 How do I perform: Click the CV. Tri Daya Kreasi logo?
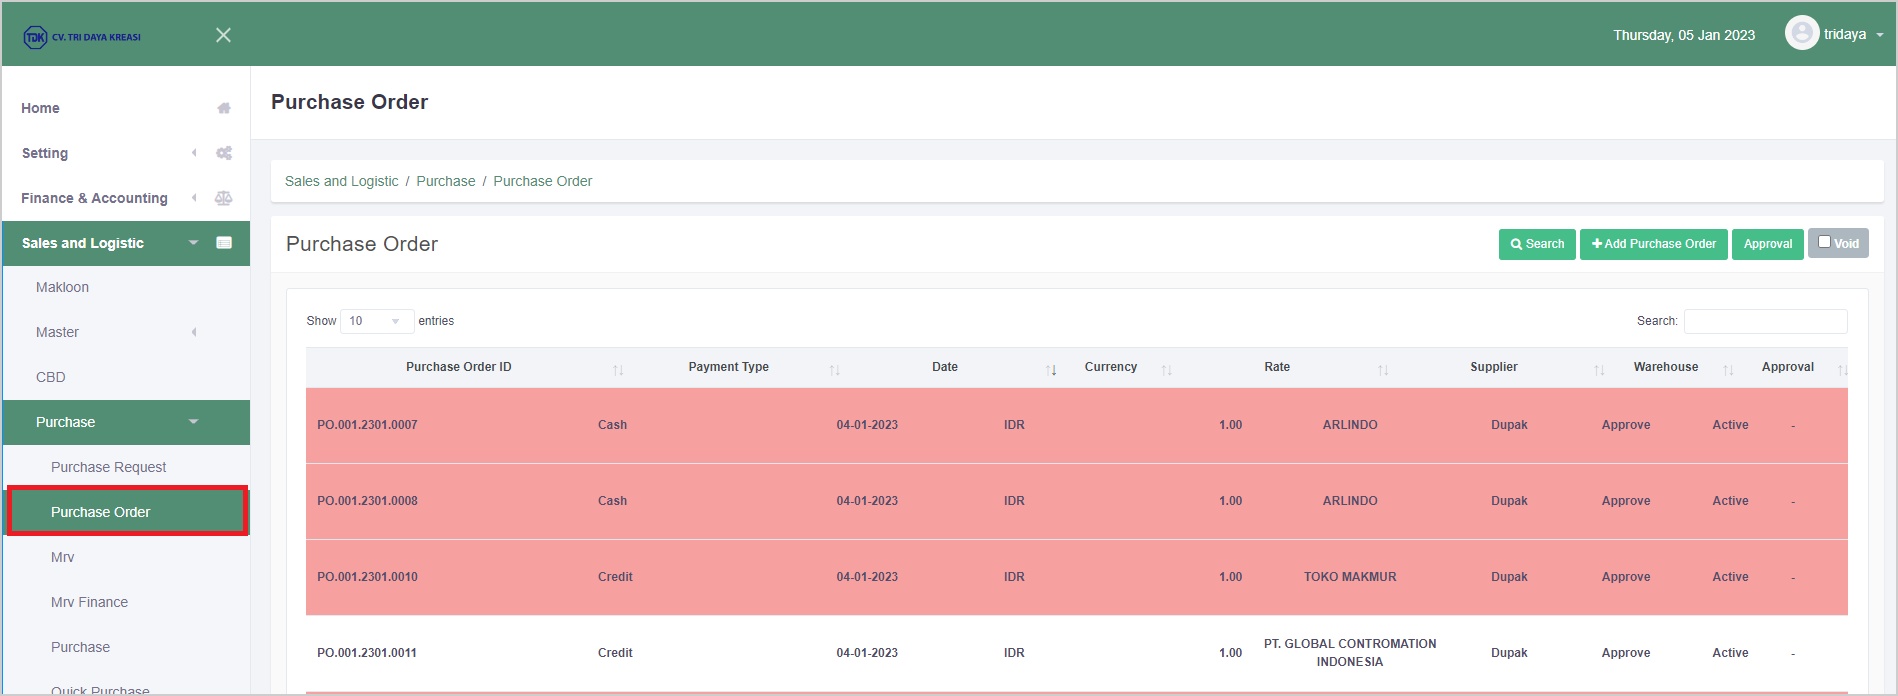tap(82, 37)
